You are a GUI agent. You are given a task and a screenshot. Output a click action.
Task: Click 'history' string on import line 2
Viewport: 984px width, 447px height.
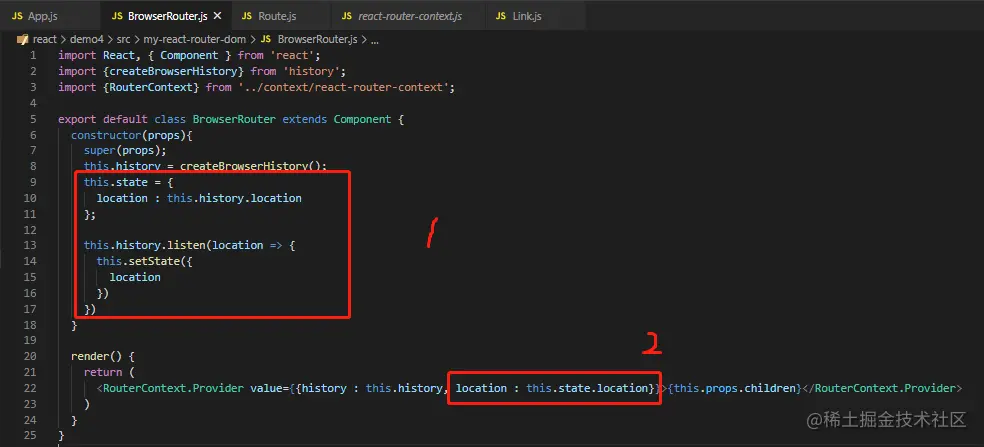click(x=311, y=71)
